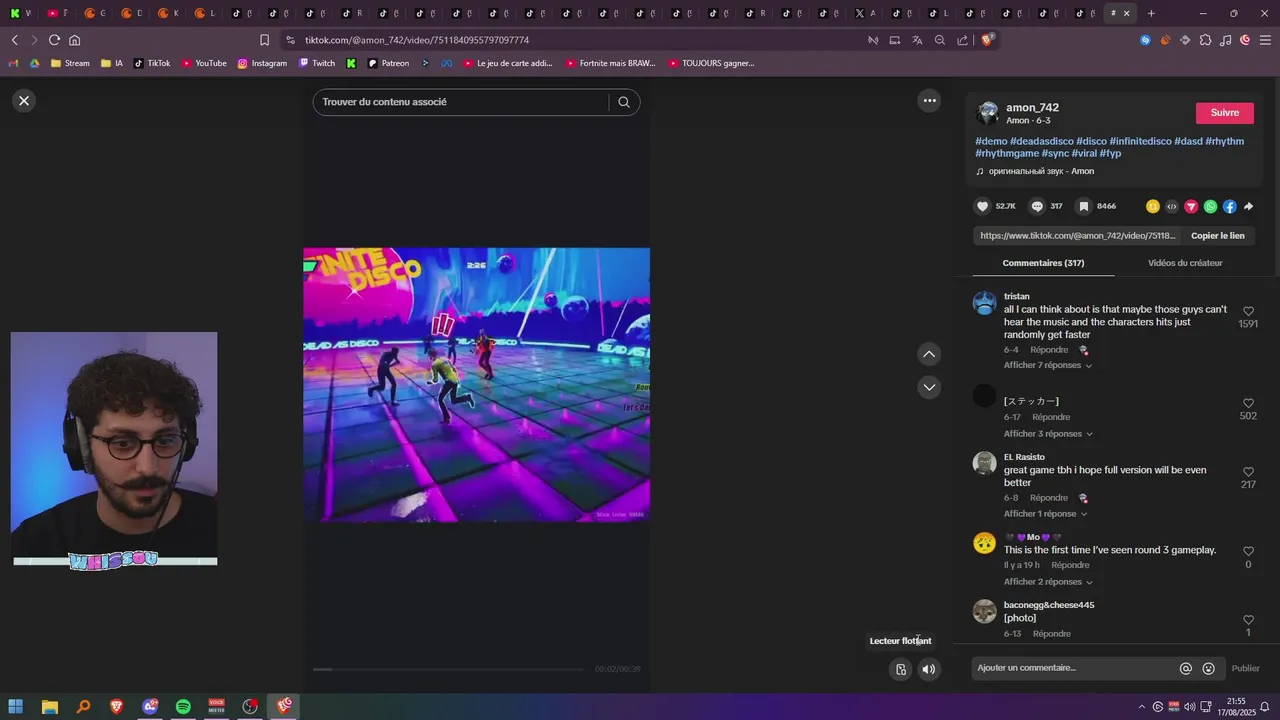Click the Suivre button

pyautogui.click(x=1224, y=113)
